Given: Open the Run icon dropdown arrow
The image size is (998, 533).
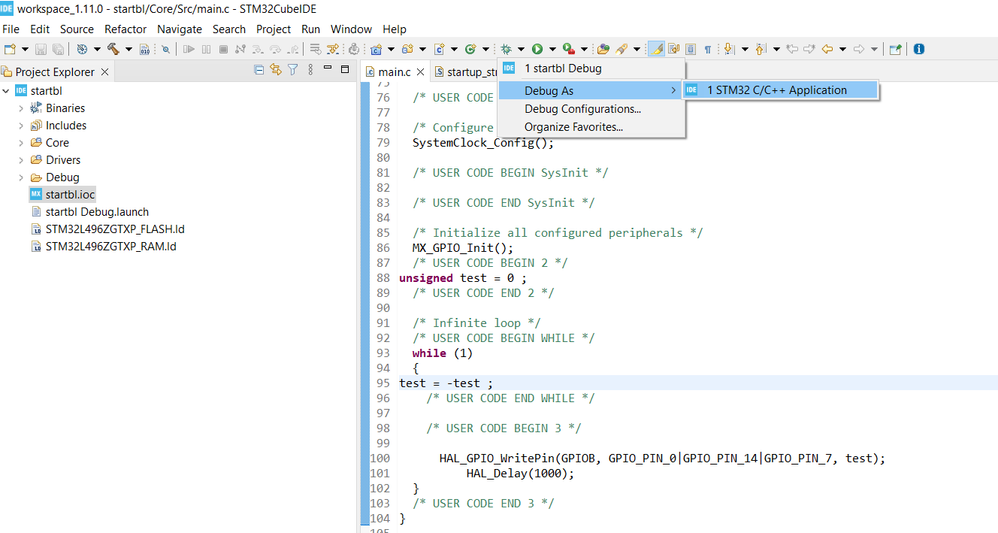Looking at the screenshot, I should [552, 49].
